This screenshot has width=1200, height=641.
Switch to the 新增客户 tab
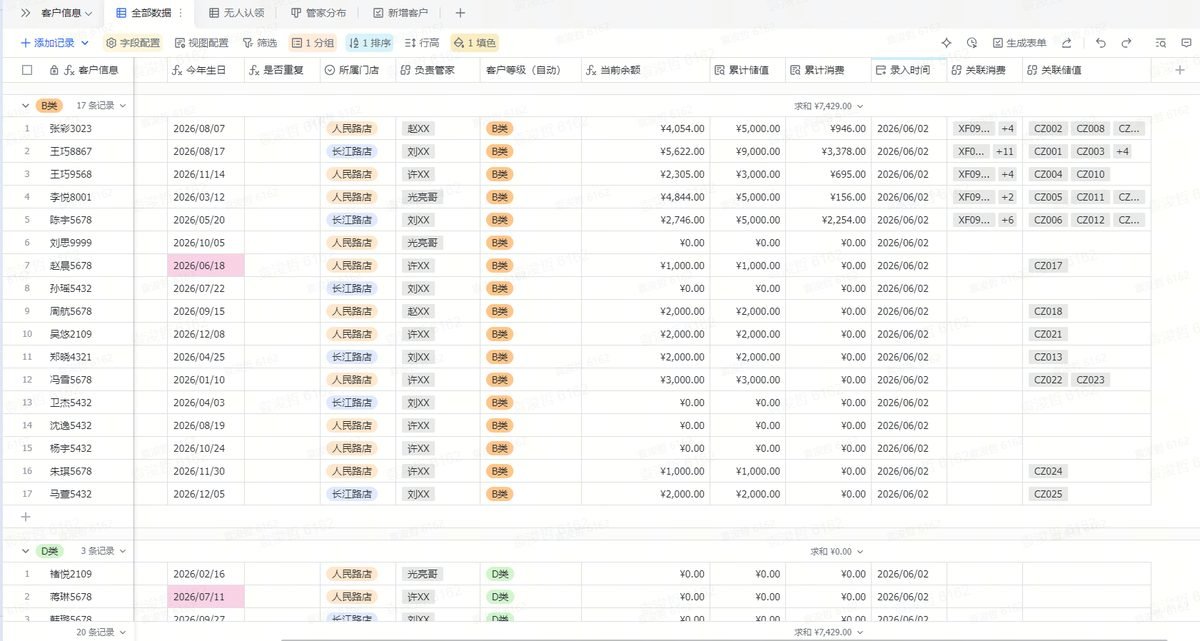[x=400, y=13]
